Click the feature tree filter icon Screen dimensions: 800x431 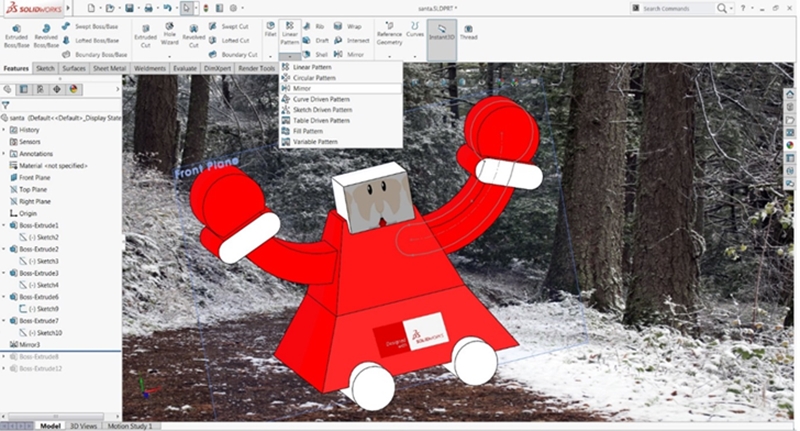point(6,105)
